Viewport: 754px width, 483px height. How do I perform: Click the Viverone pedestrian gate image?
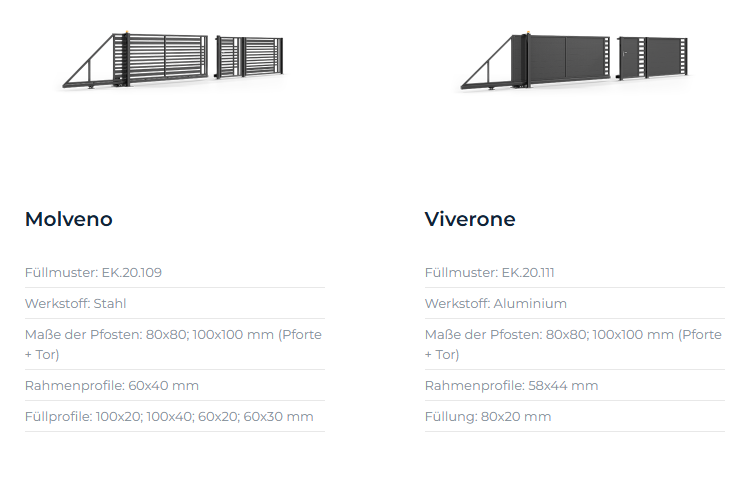pyautogui.click(x=650, y=58)
